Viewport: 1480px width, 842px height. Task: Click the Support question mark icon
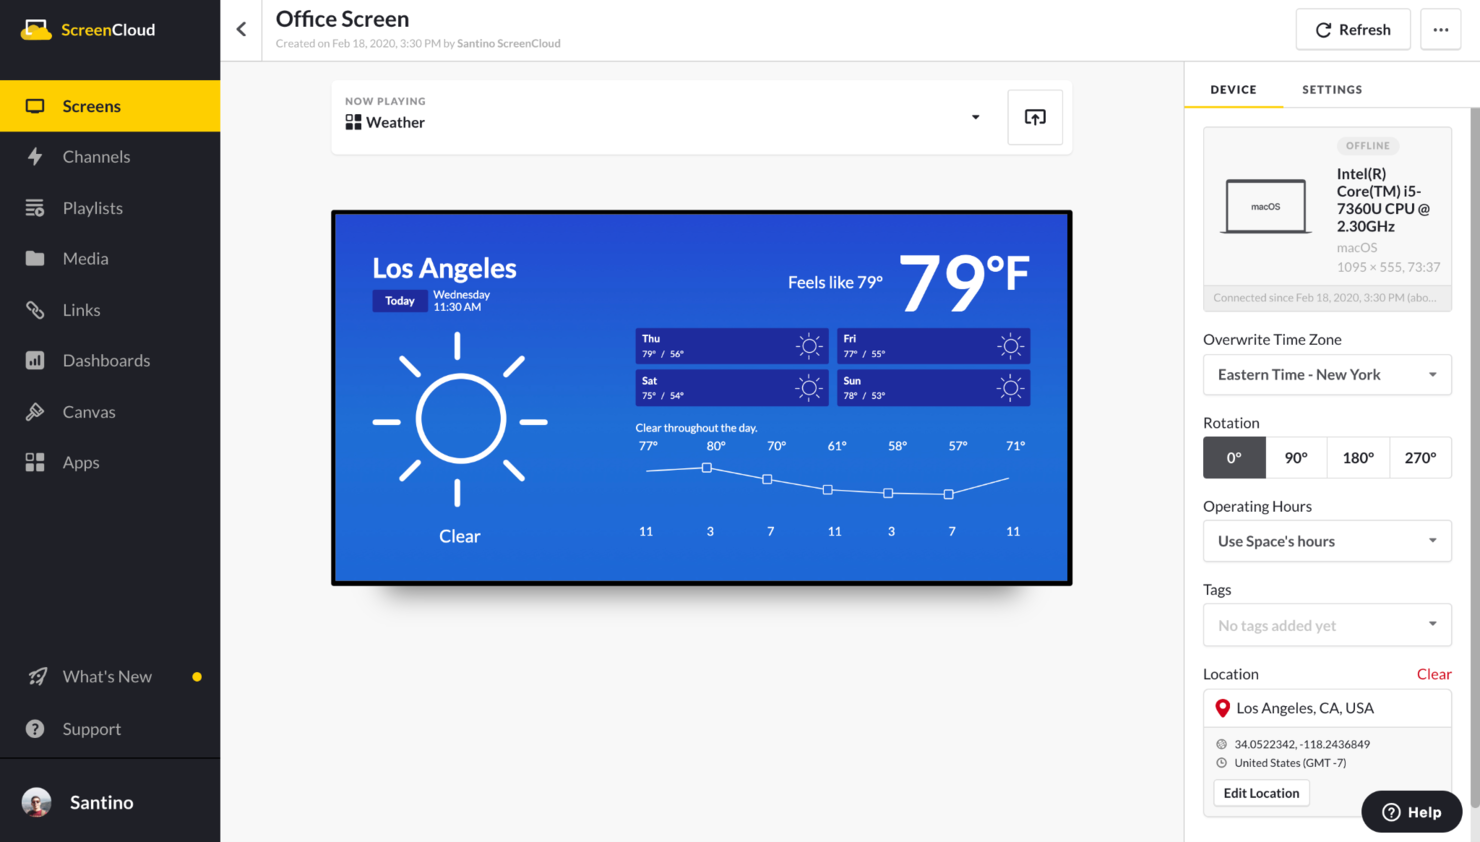tap(35, 729)
